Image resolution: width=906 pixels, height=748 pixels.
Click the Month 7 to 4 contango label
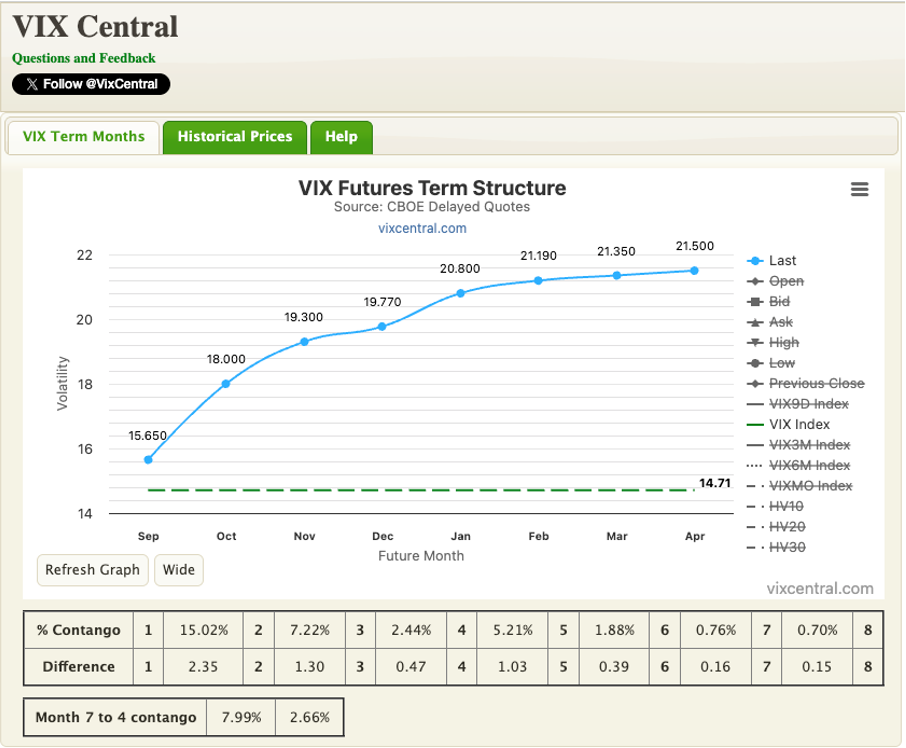click(x=116, y=717)
